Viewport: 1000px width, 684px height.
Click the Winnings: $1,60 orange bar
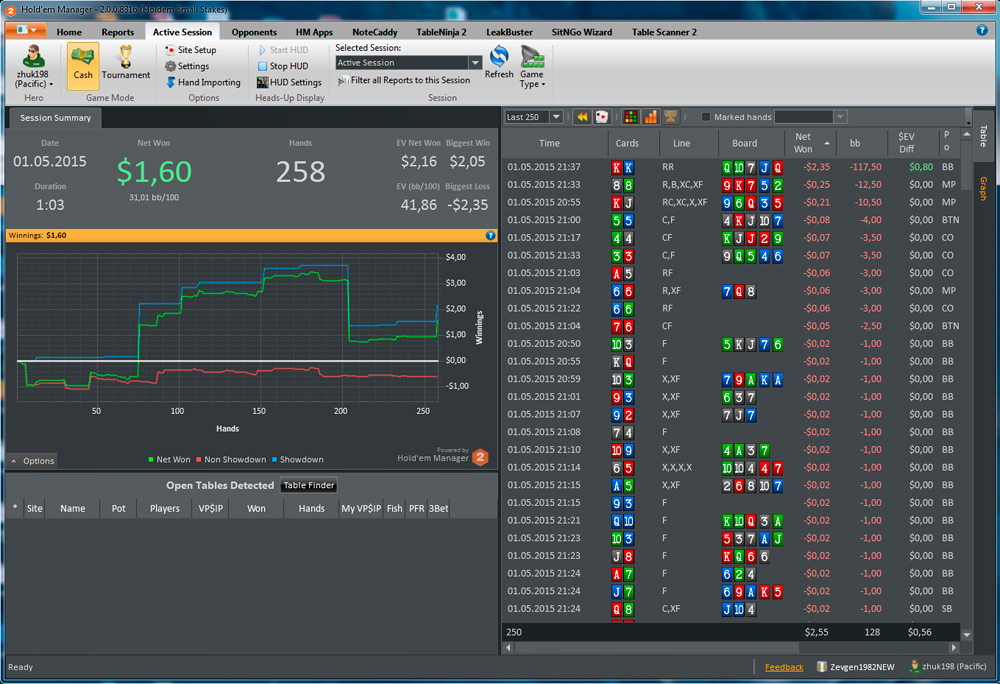[251, 235]
